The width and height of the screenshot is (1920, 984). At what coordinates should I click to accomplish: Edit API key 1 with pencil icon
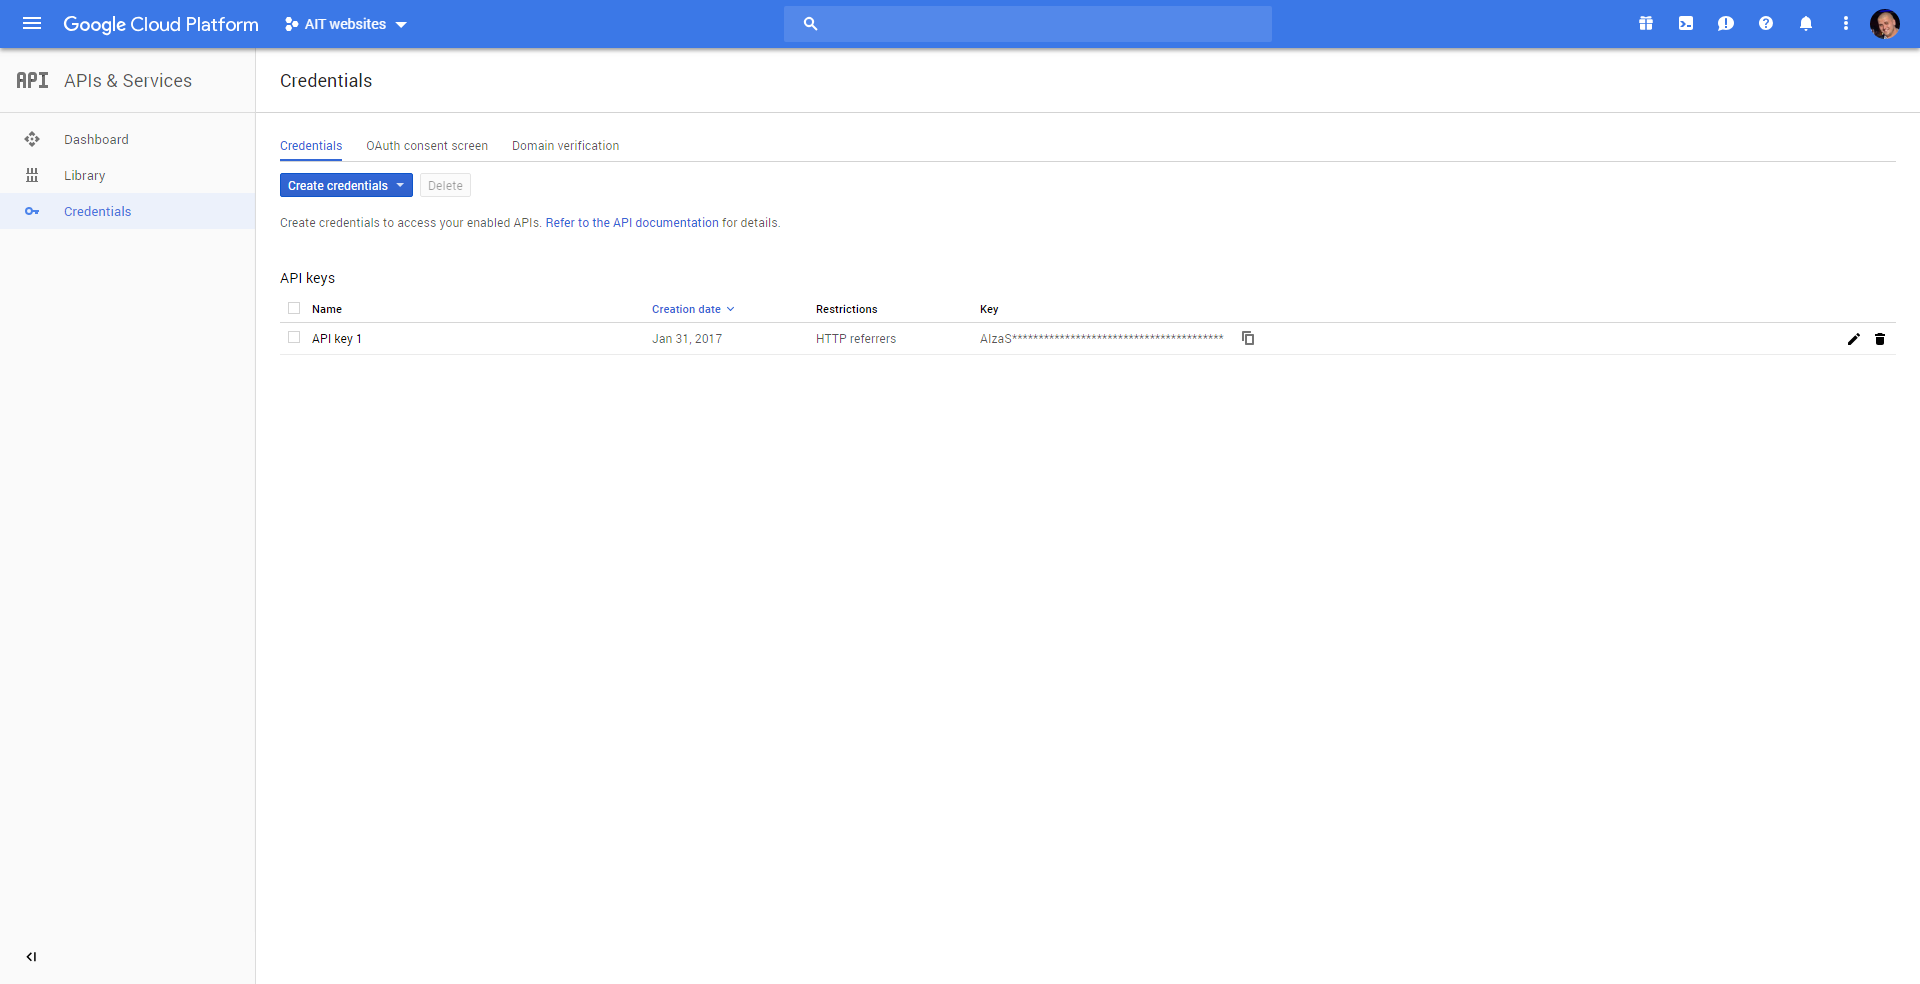[1854, 339]
